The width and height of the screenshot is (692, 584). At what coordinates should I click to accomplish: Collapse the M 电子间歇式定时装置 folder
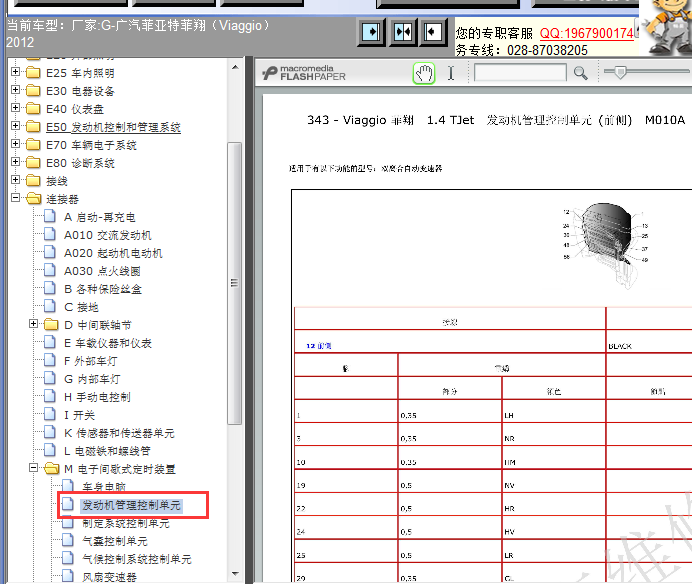(x=34, y=468)
